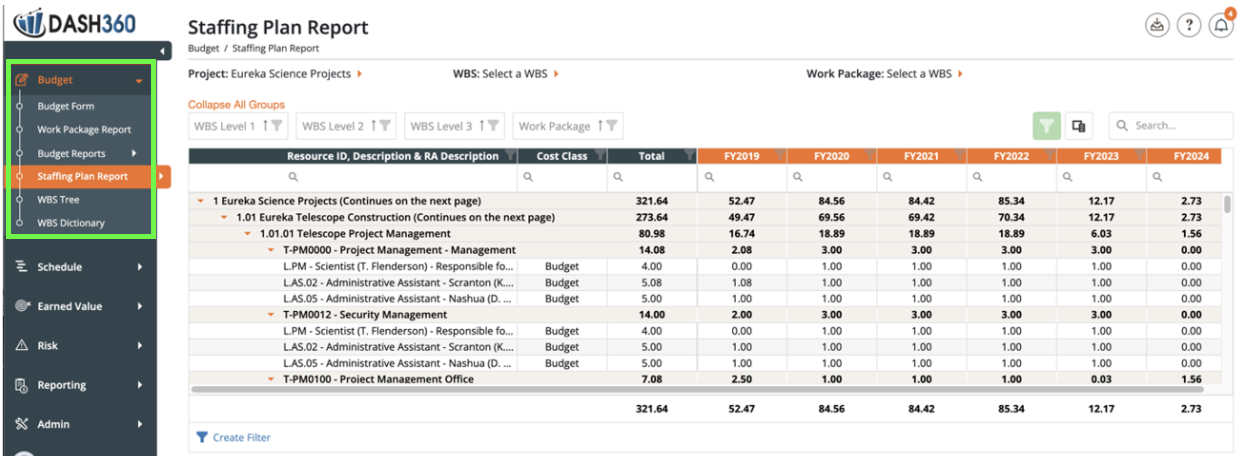Click filter funnel in Total column header
The height and width of the screenshot is (456, 1240).
point(689,156)
